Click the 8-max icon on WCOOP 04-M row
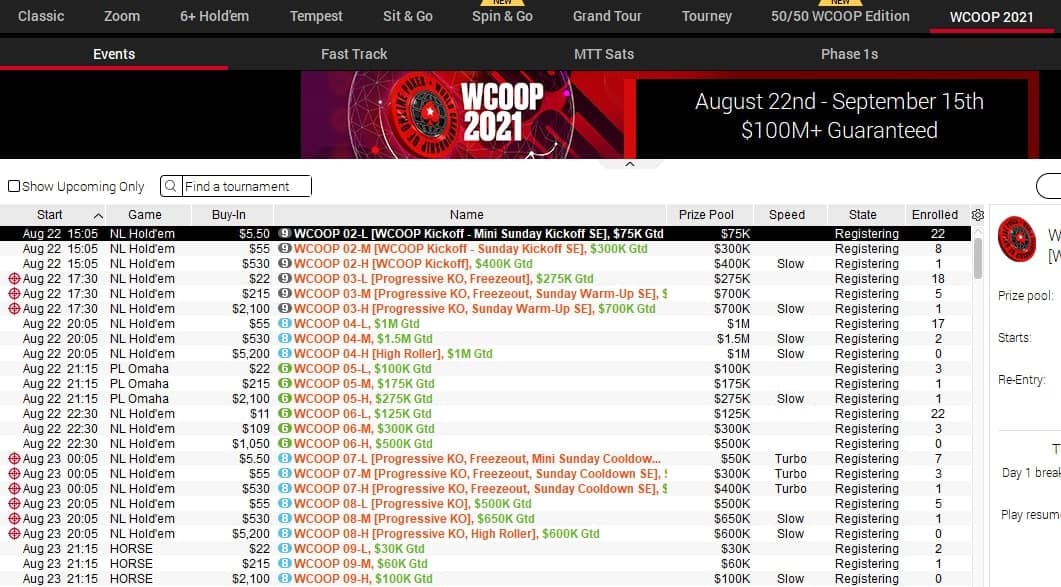 [285, 339]
